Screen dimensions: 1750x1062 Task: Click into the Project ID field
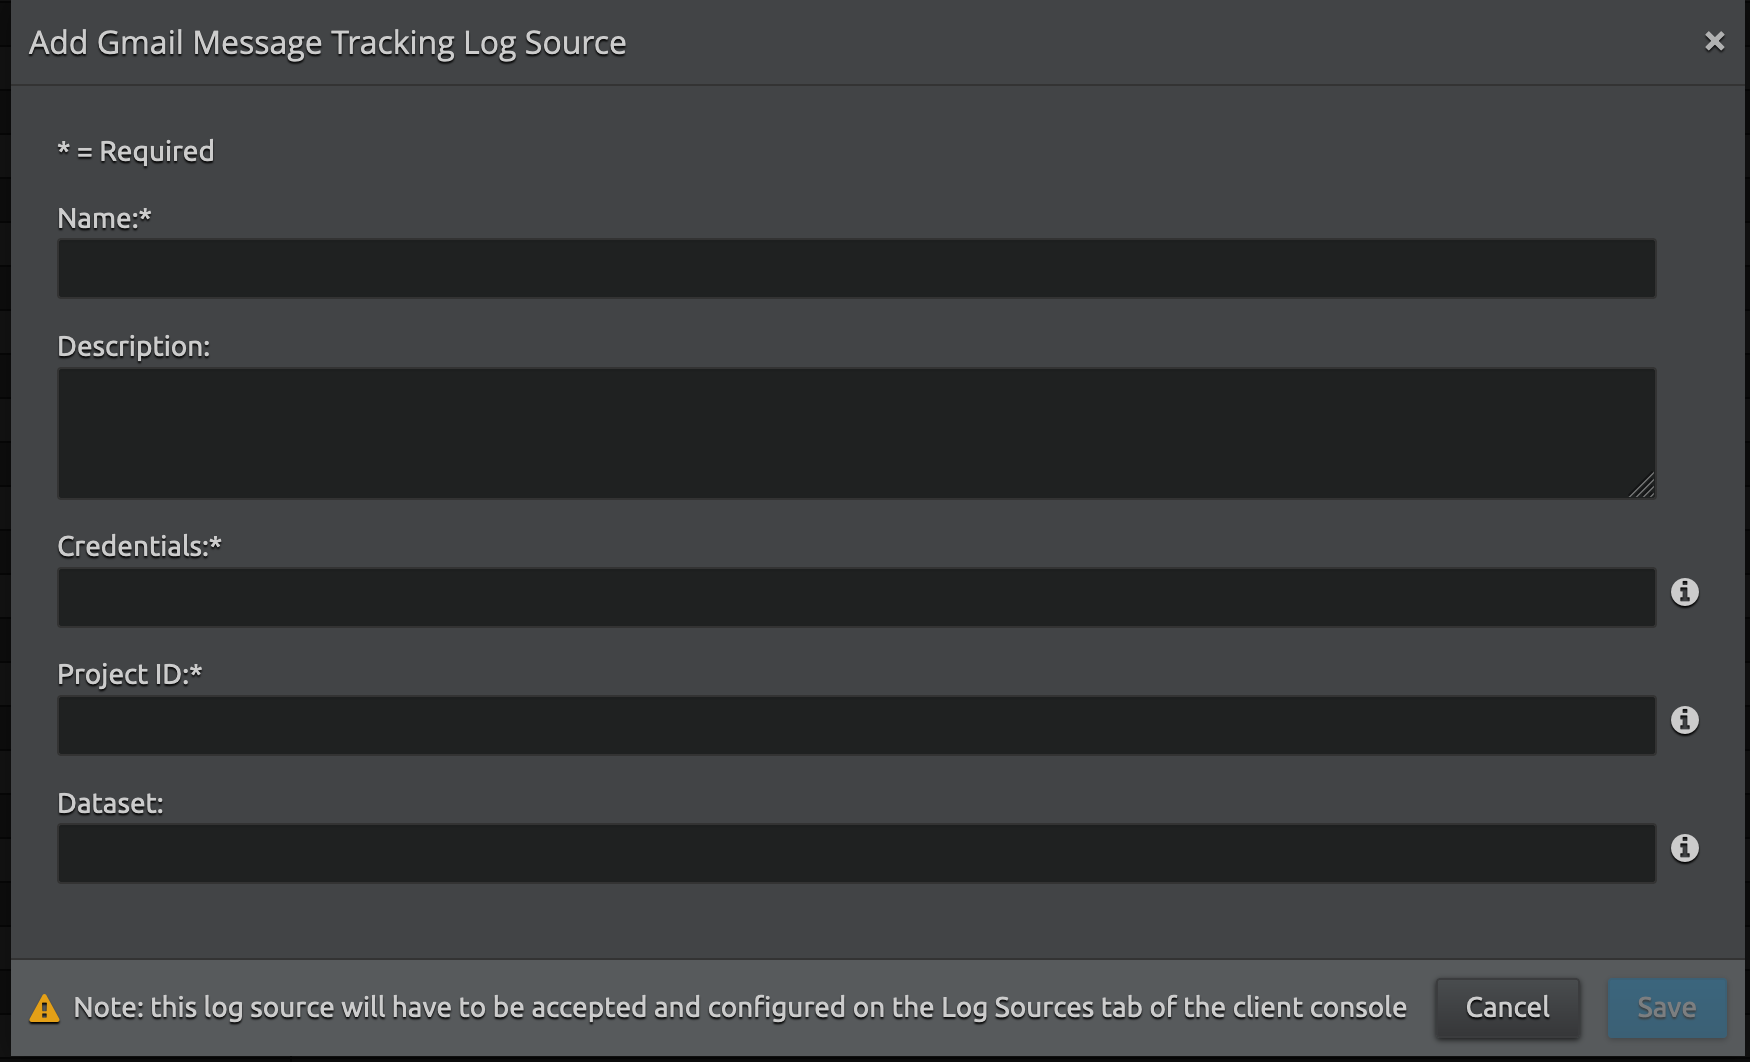point(856,725)
